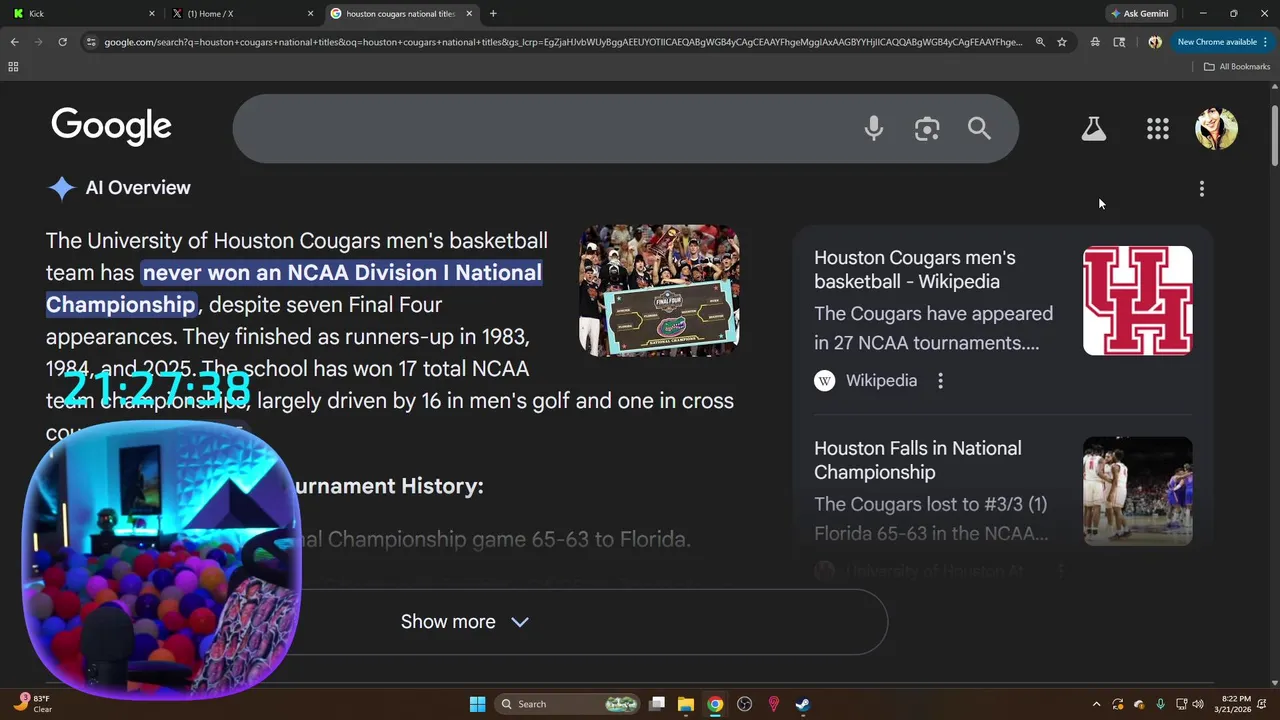Image resolution: width=1280 pixels, height=720 pixels.
Task: Go back to the previous page
Action: [x=14, y=42]
